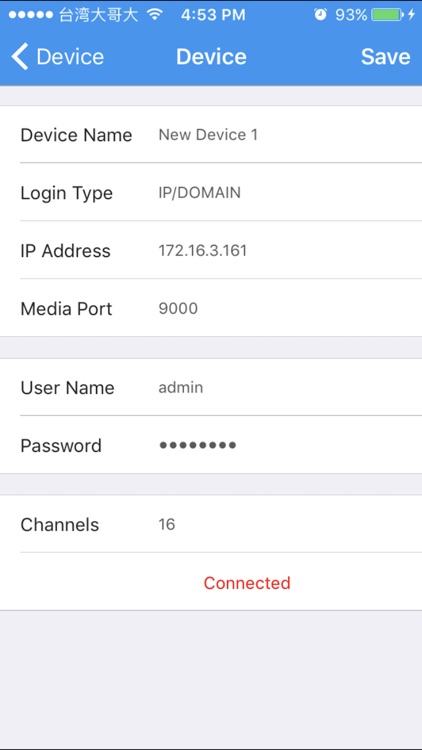The height and width of the screenshot is (750, 422).
Task: Open the Login Type selector
Action: 211,192
